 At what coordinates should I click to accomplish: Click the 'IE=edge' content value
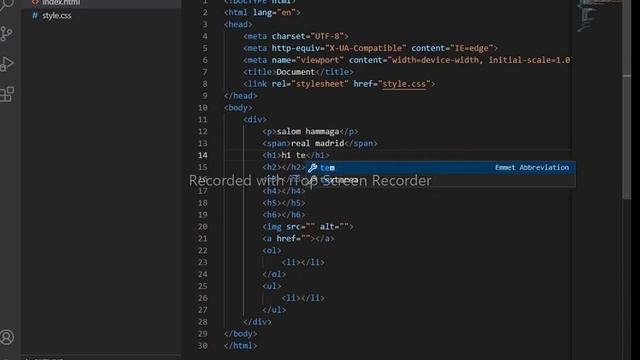pos(471,48)
